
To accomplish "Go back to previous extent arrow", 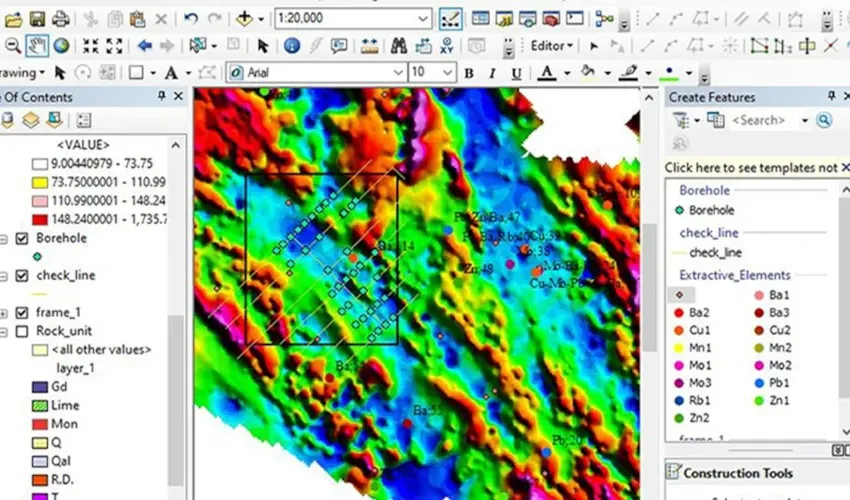I will (144, 45).
